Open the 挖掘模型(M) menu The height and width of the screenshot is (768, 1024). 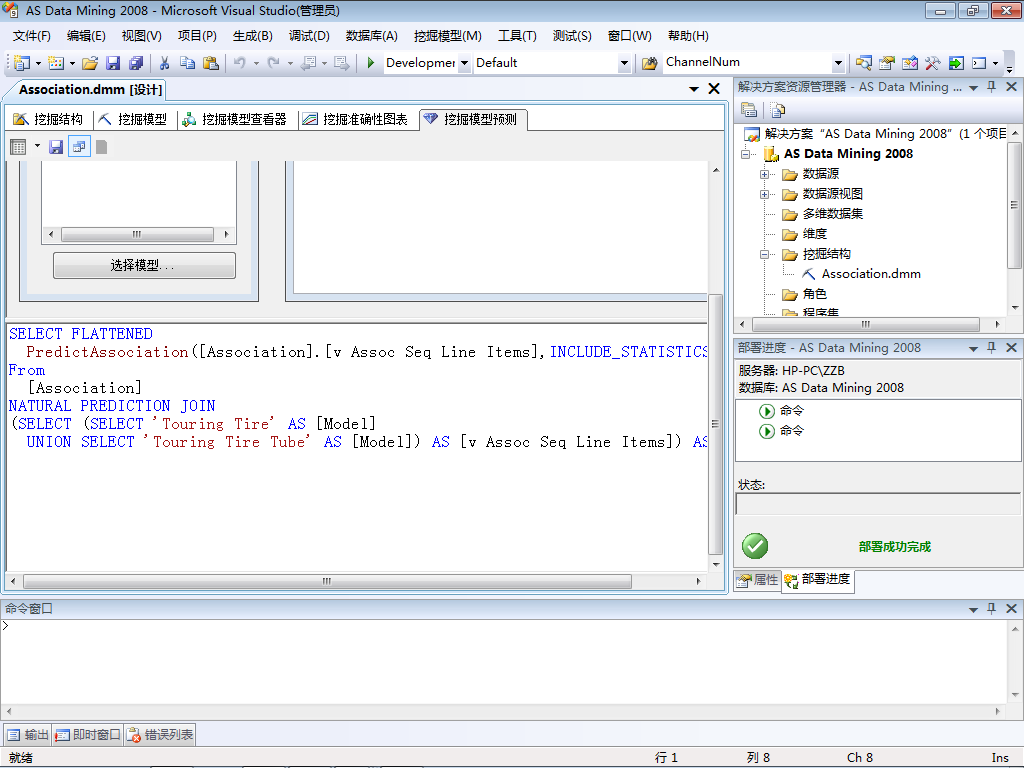pos(448,36)
